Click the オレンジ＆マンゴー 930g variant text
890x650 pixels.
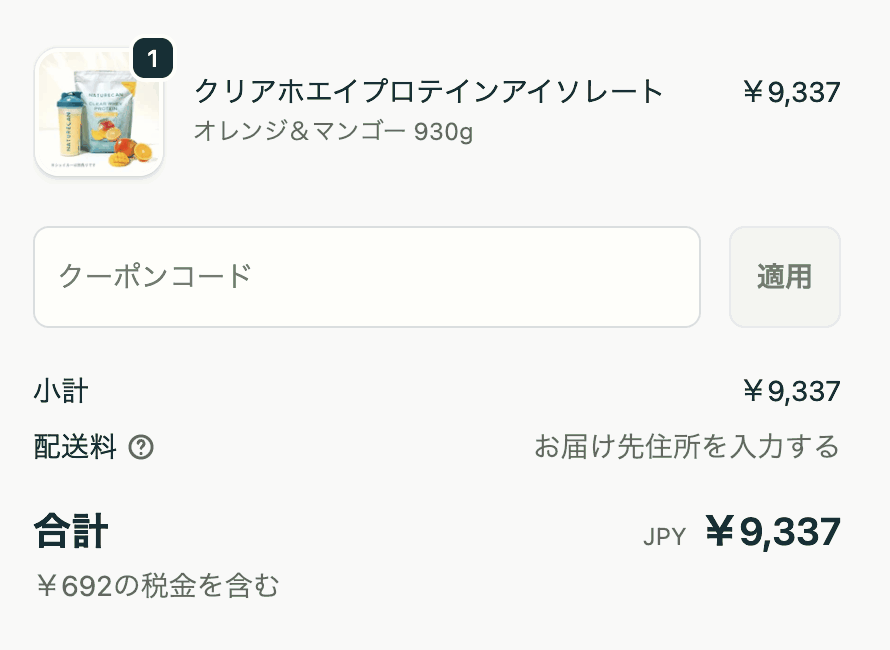click(x=336, y=132)
